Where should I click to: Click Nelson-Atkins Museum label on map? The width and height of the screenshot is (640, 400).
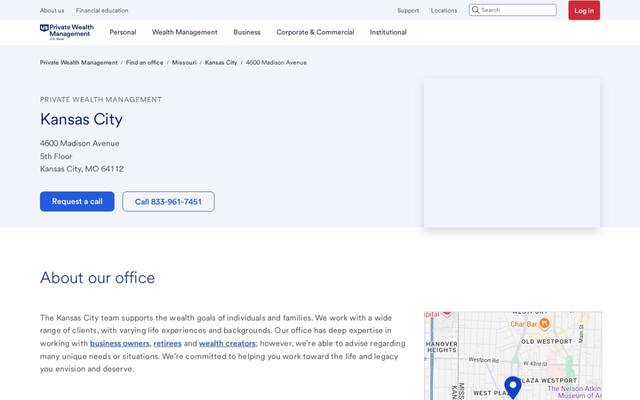(x=574, y=392)
